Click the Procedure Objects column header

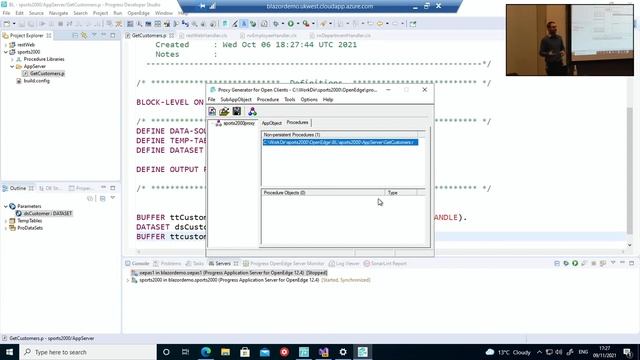coord(323,192)
